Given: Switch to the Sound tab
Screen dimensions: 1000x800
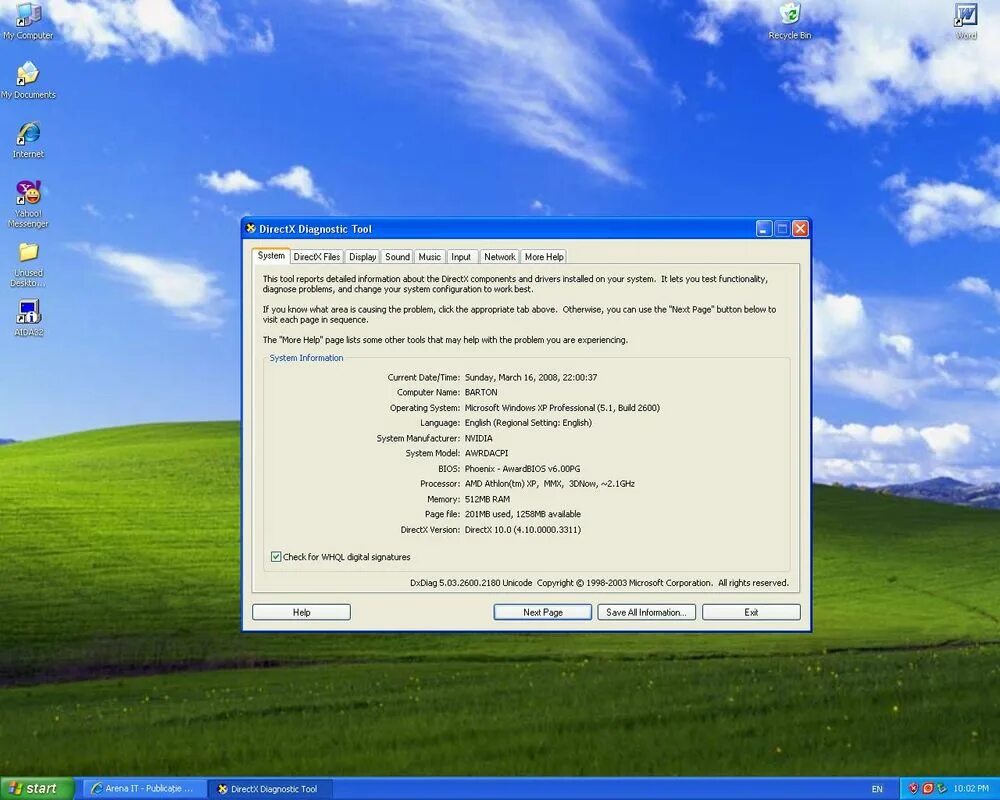Looking at the screenshot, I should [x=397, y=256].
